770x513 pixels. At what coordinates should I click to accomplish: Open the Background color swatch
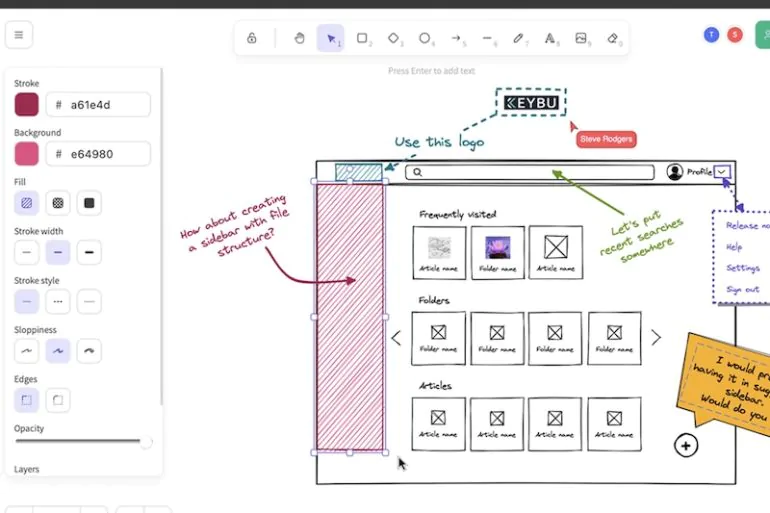point(27,154)
